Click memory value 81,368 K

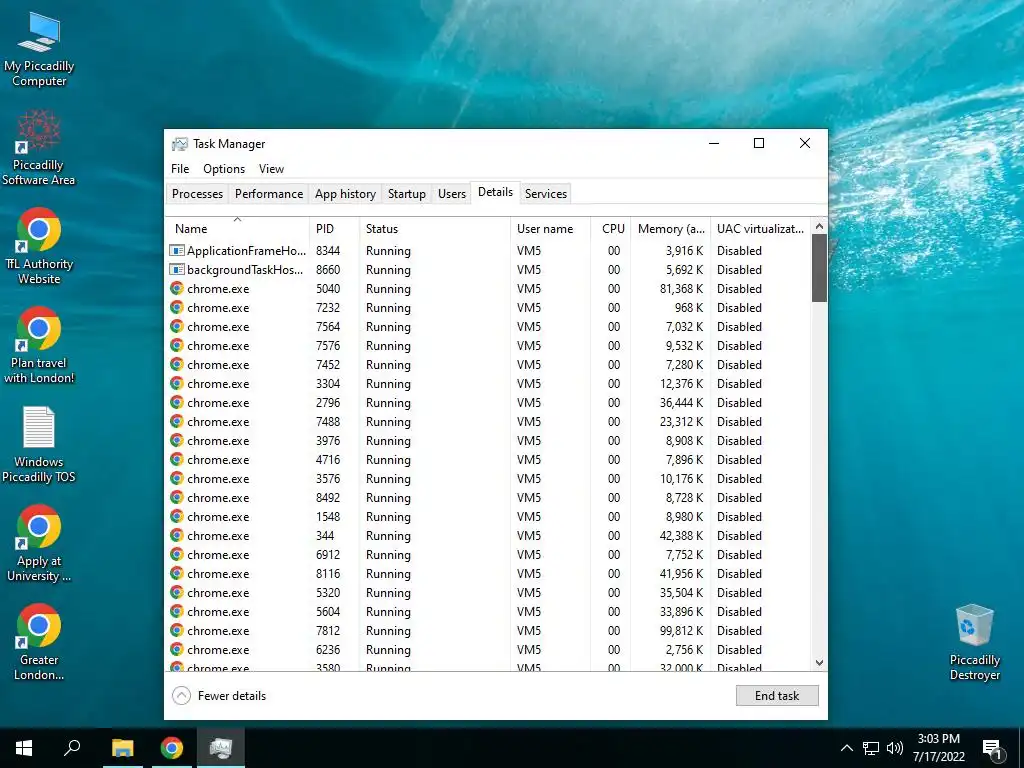click(x=681, y=289)
